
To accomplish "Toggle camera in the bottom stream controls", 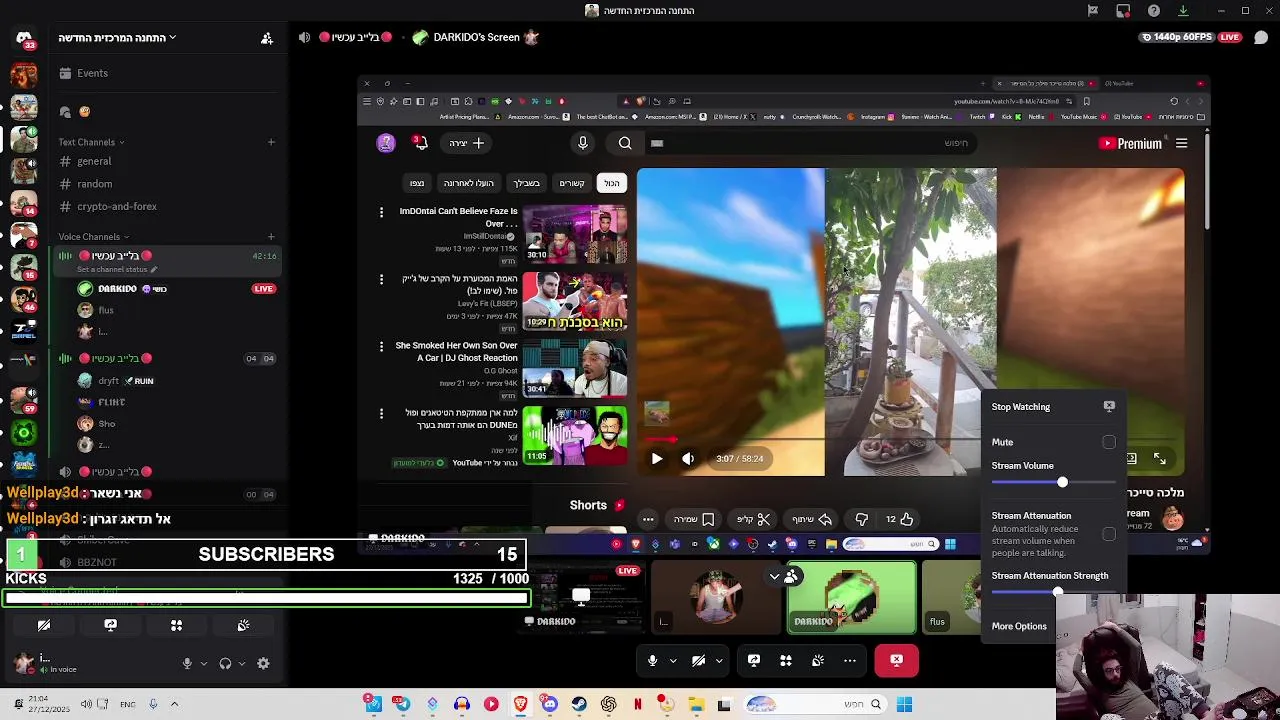I will 699,660.
